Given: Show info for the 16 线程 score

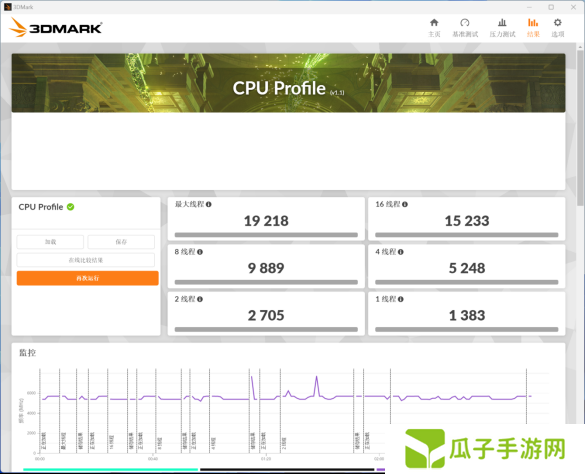Looking at the screenshot, I should tap(405, 204).
